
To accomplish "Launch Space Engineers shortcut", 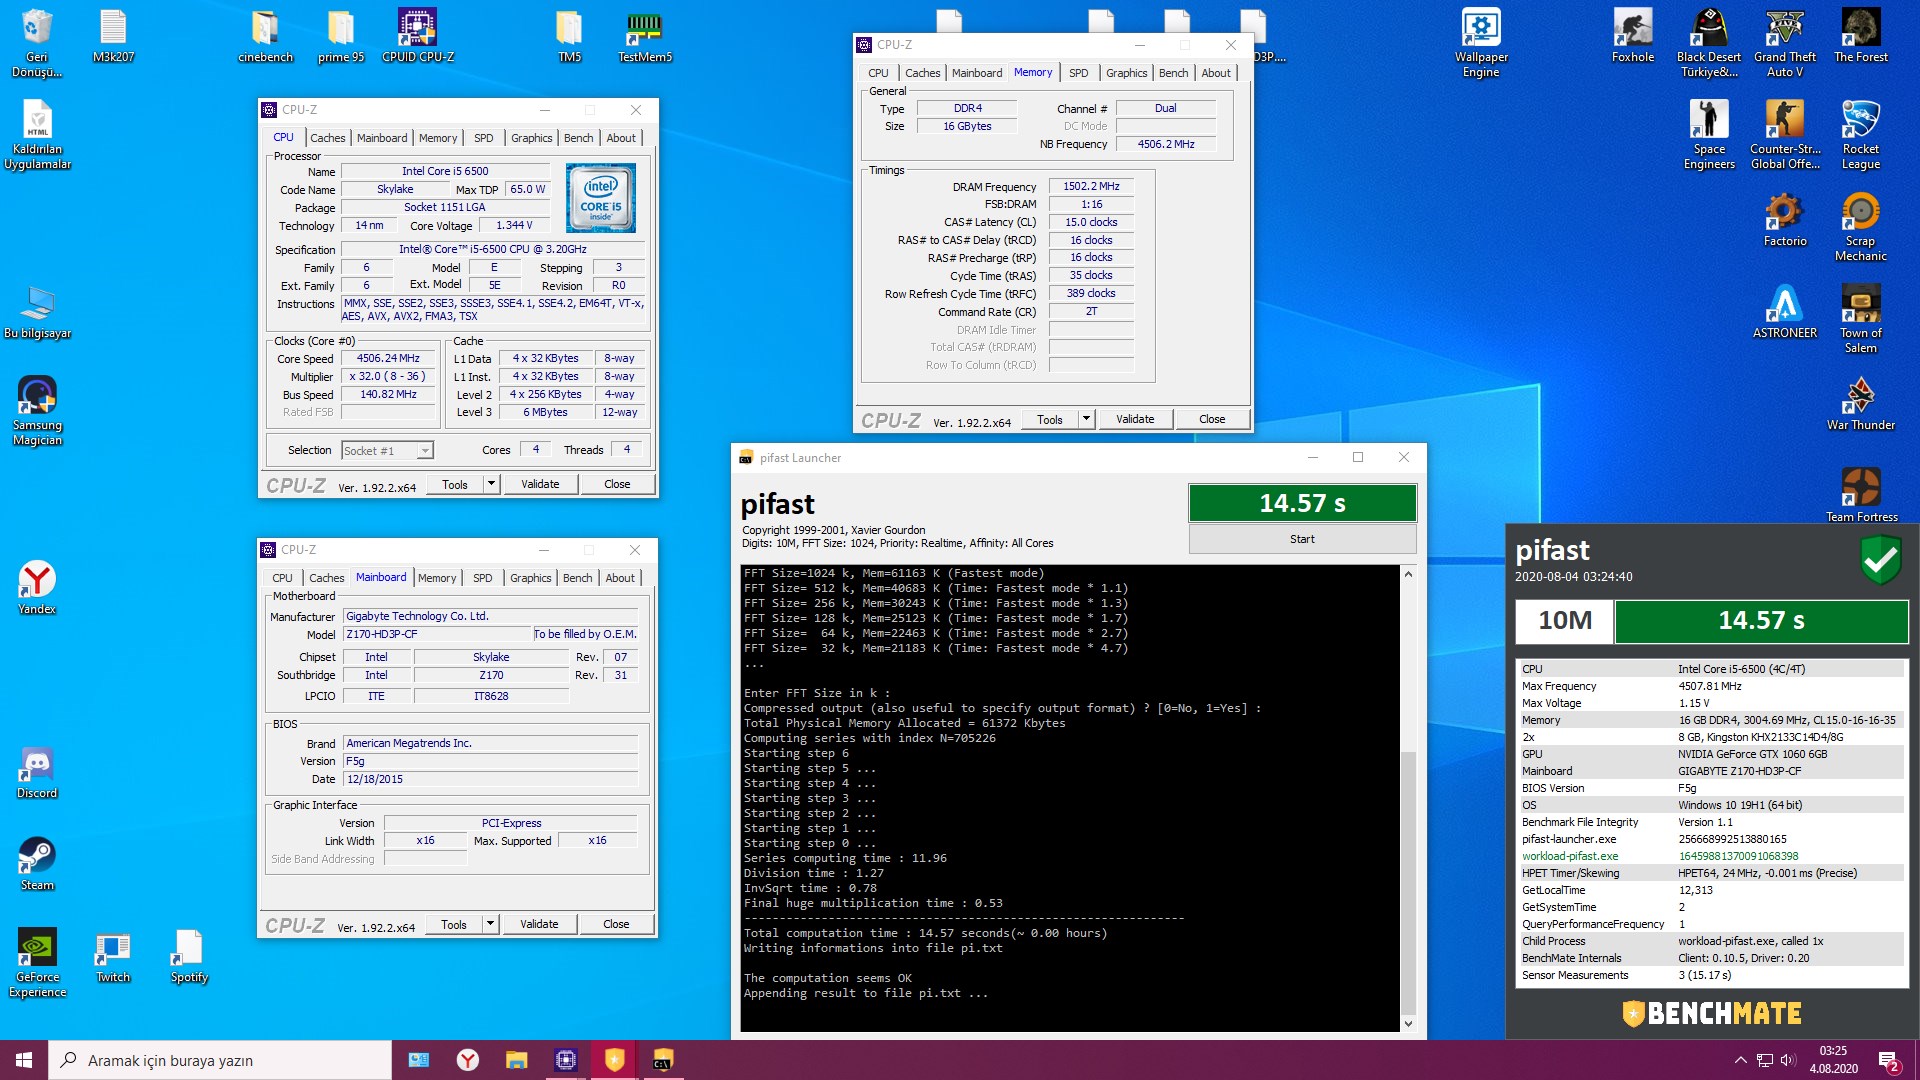I will coord(1709,135).
